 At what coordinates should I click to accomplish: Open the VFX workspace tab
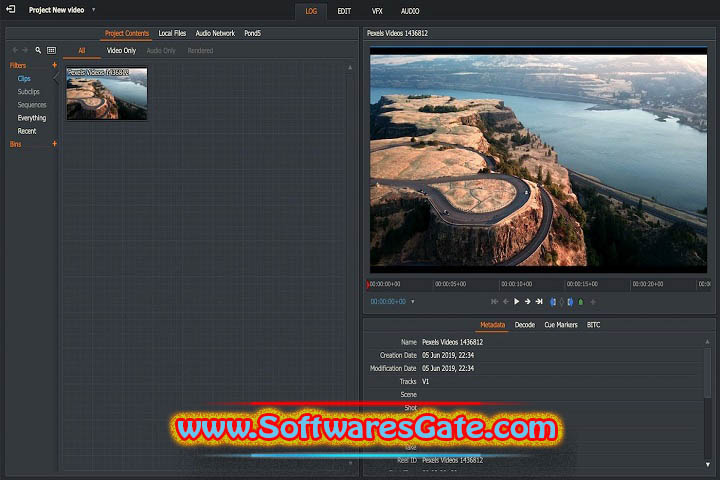pyautogui.click(x=377, y=11)
